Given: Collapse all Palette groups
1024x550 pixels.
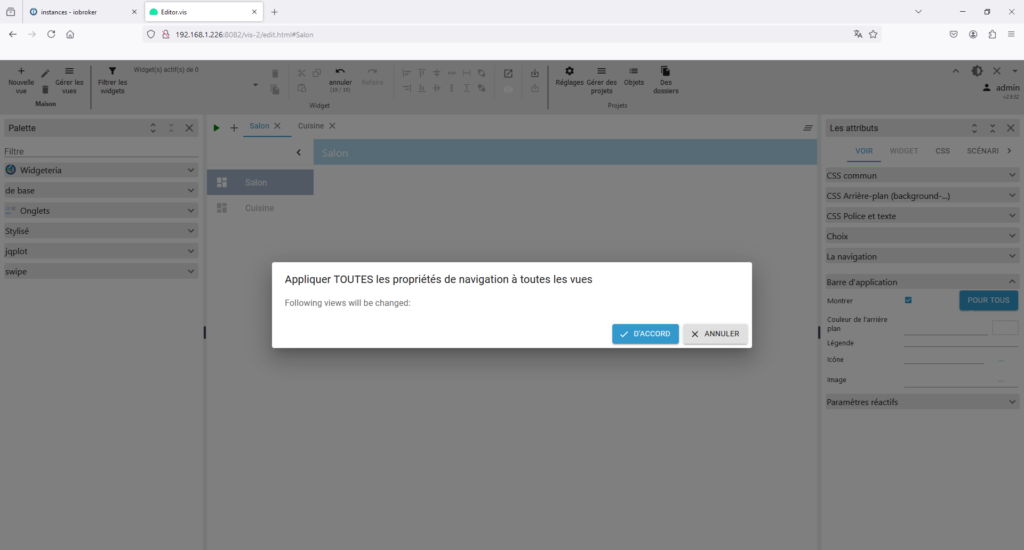Looking at the screenshot, I should 171,128.
